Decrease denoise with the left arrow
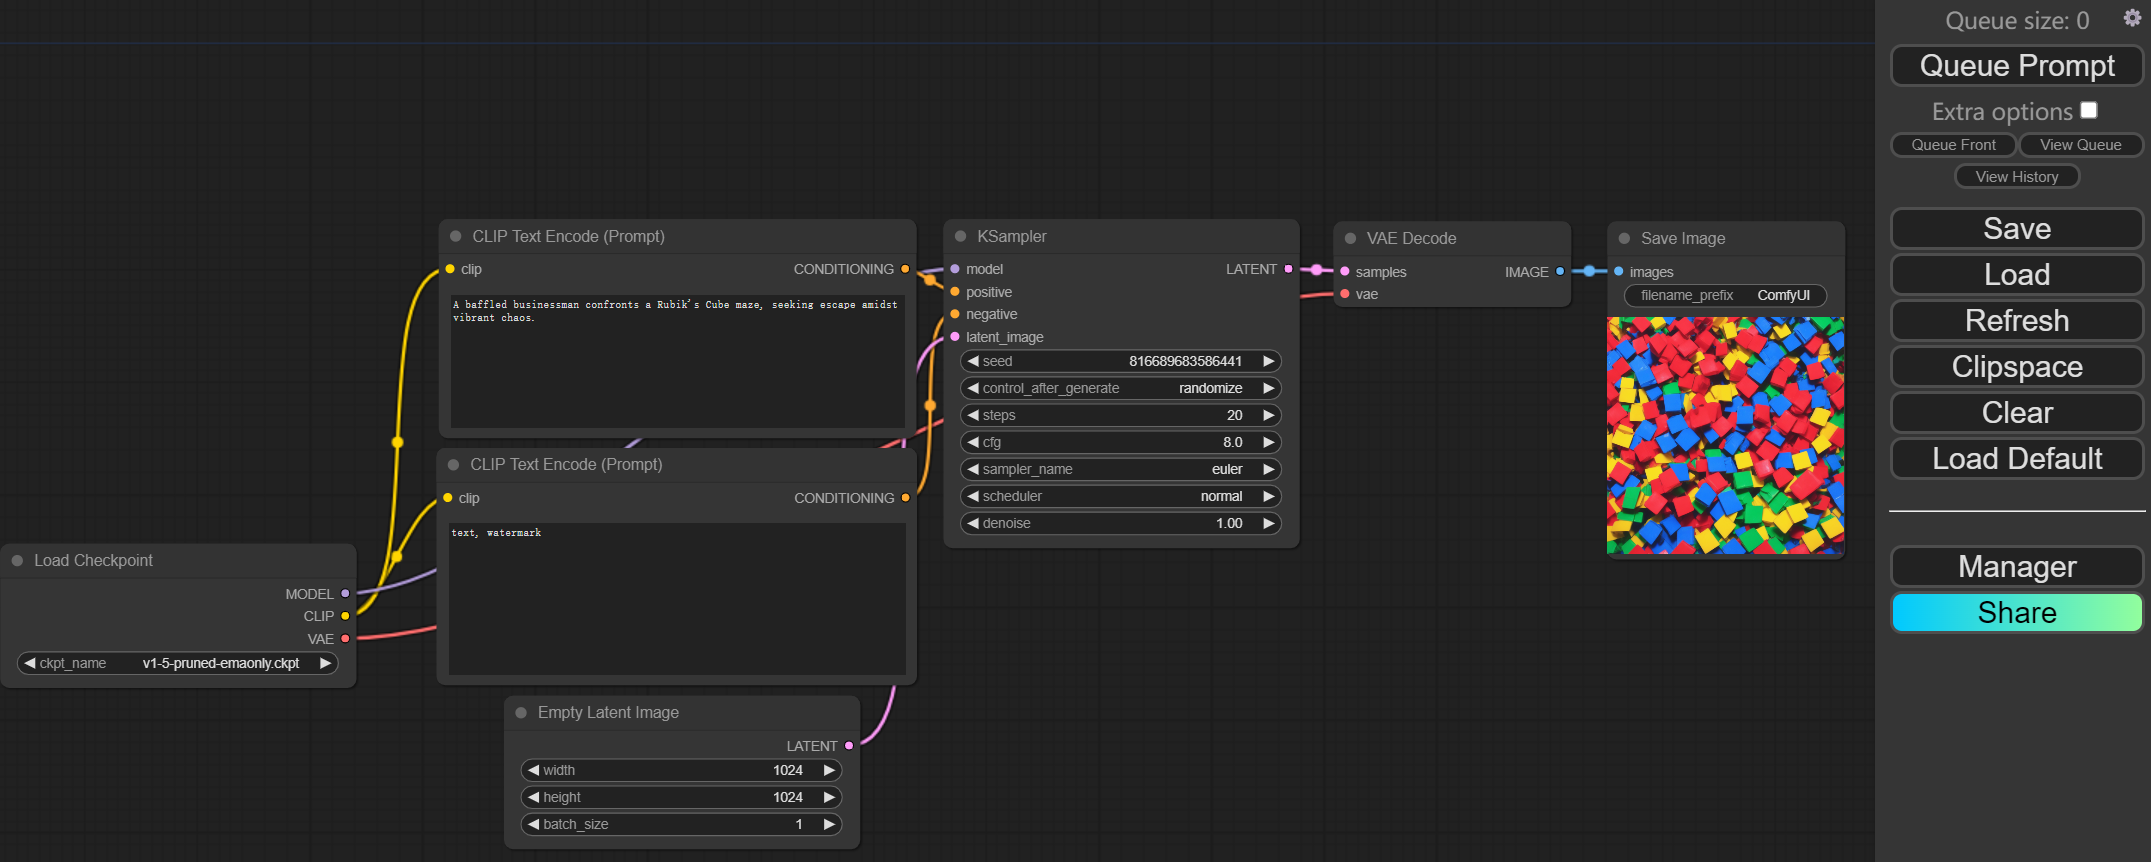 [x=973, y=523]
